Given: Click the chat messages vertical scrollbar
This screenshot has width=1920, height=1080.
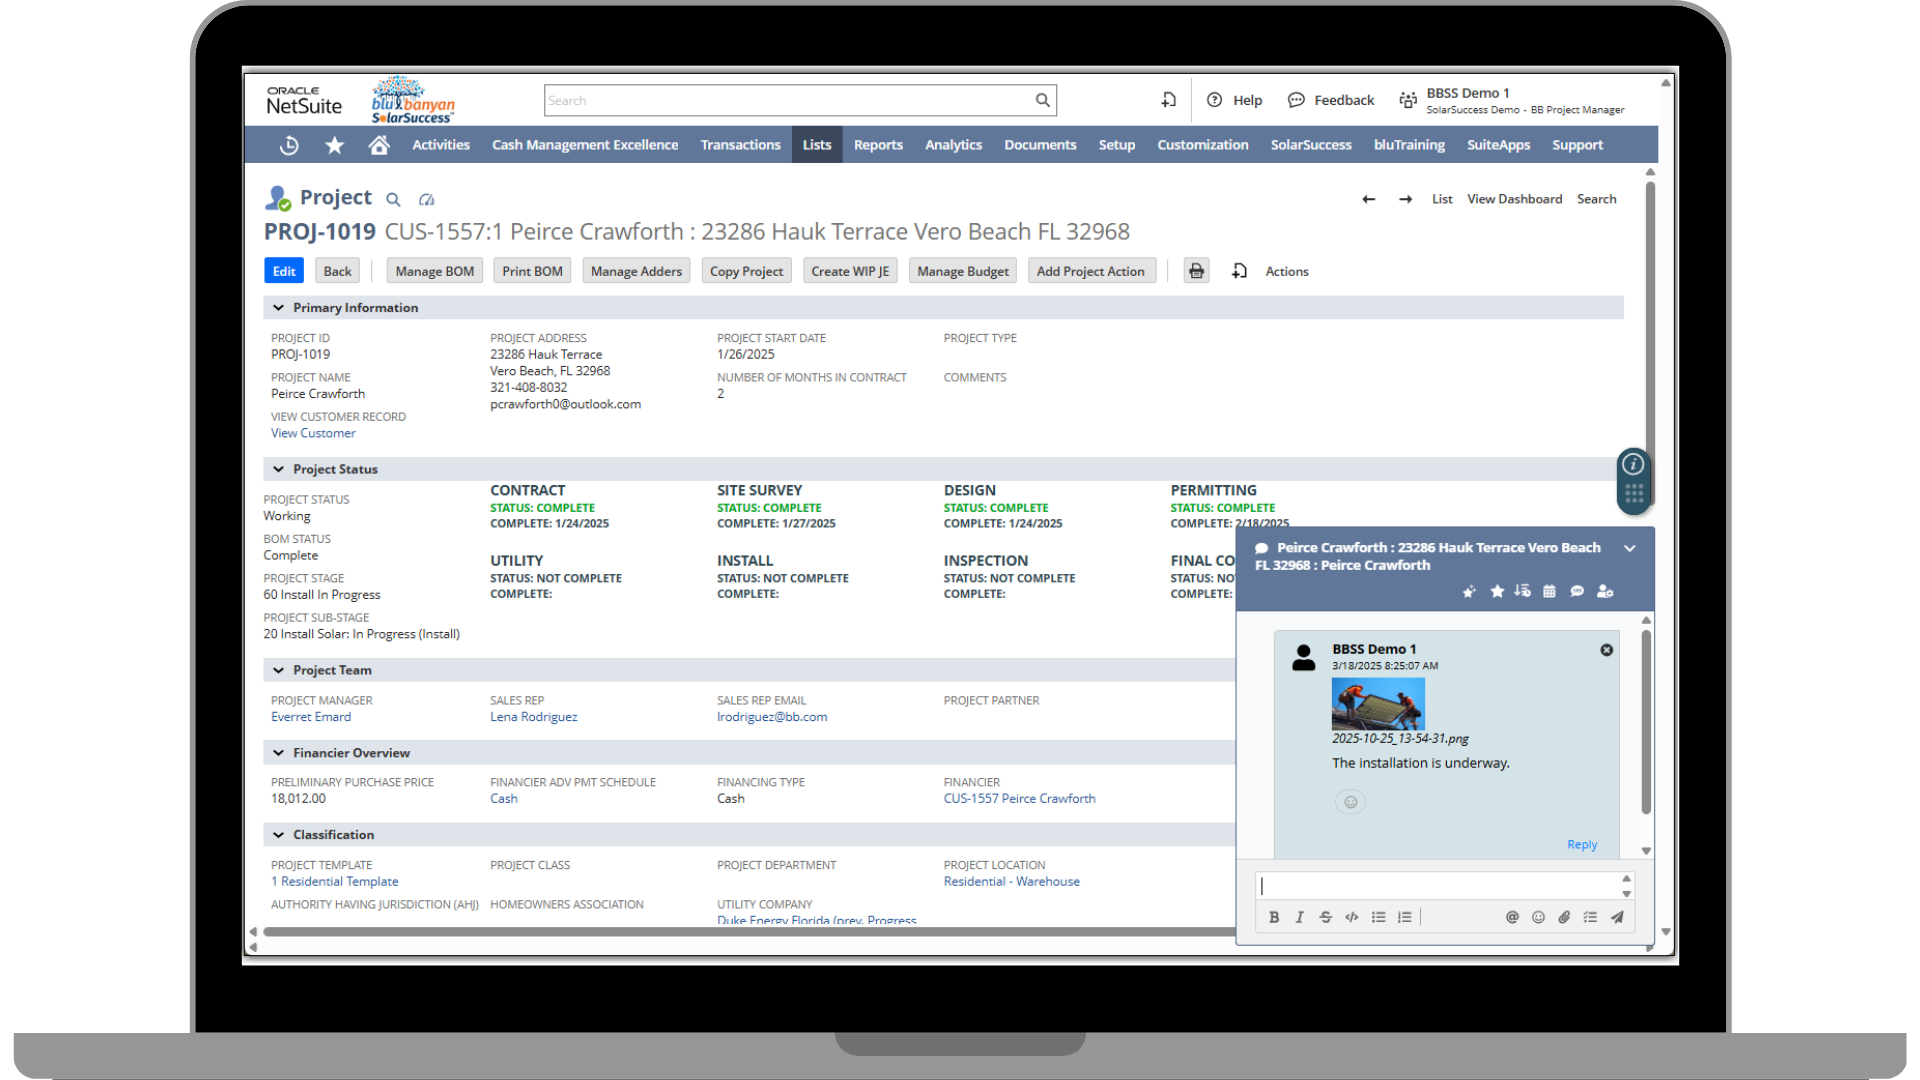Looking at the screenshot, I should coord(1646,722).
